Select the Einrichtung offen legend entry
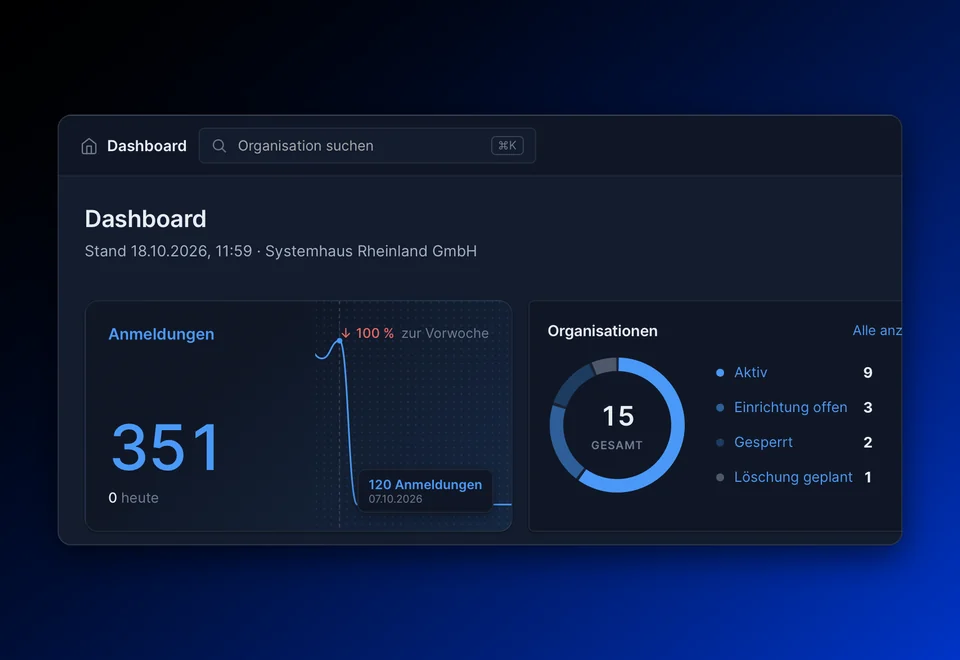This screenshot has height=660, width=960. (790, 407)
